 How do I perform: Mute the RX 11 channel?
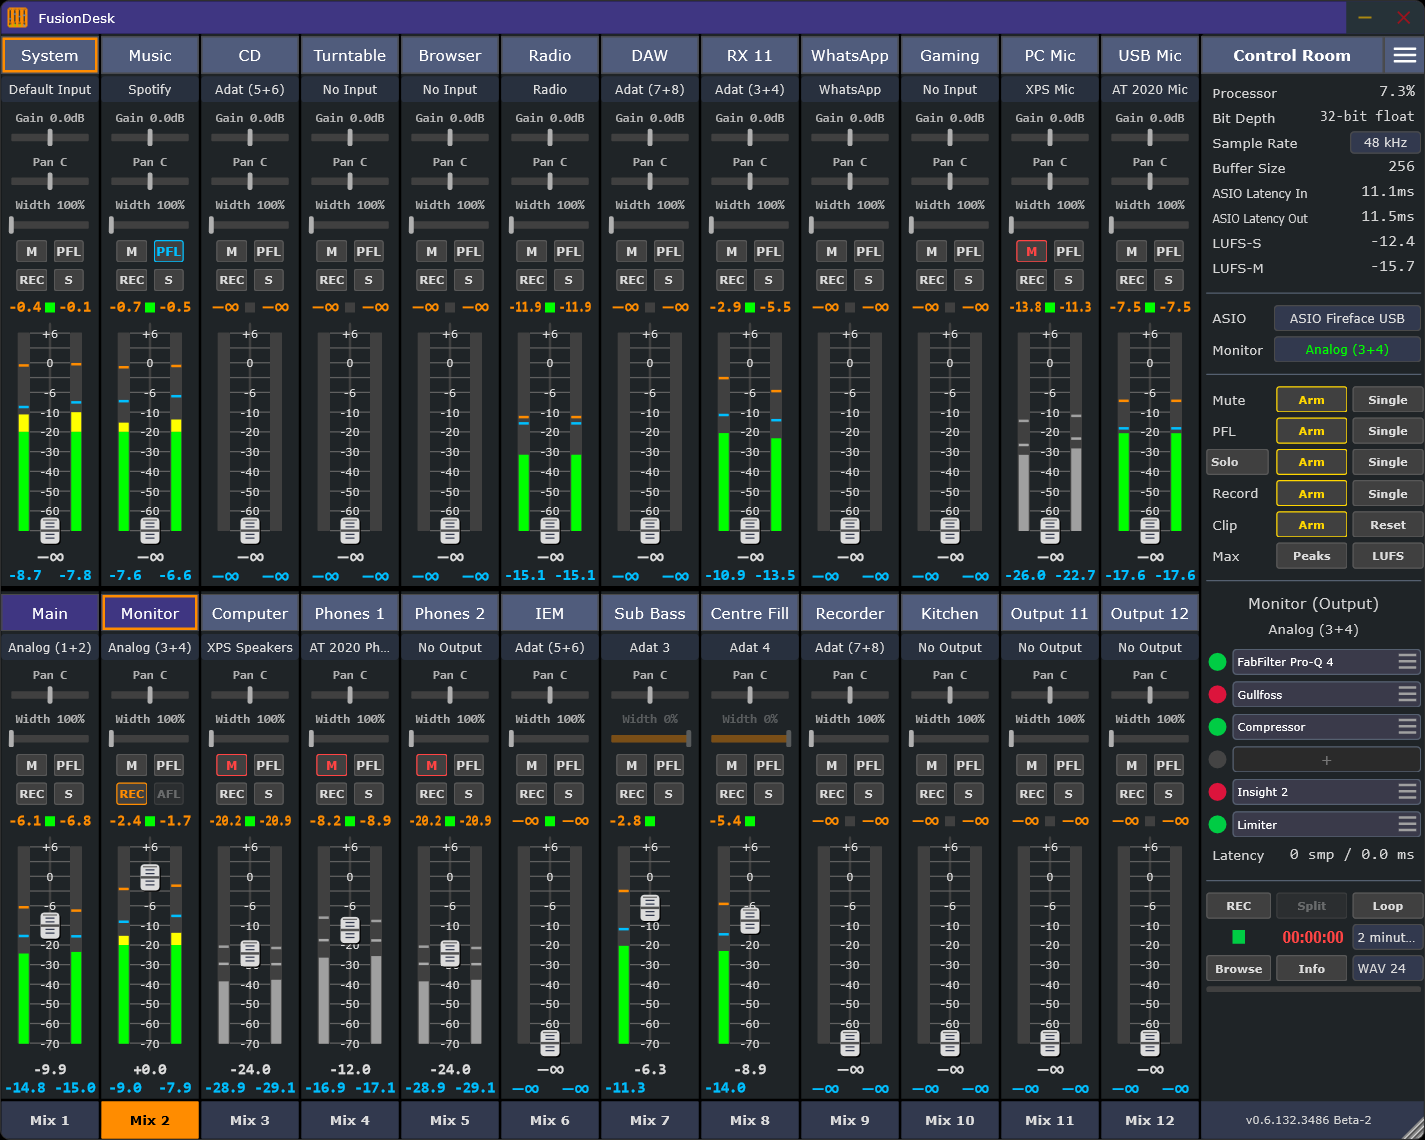point(731,251)
